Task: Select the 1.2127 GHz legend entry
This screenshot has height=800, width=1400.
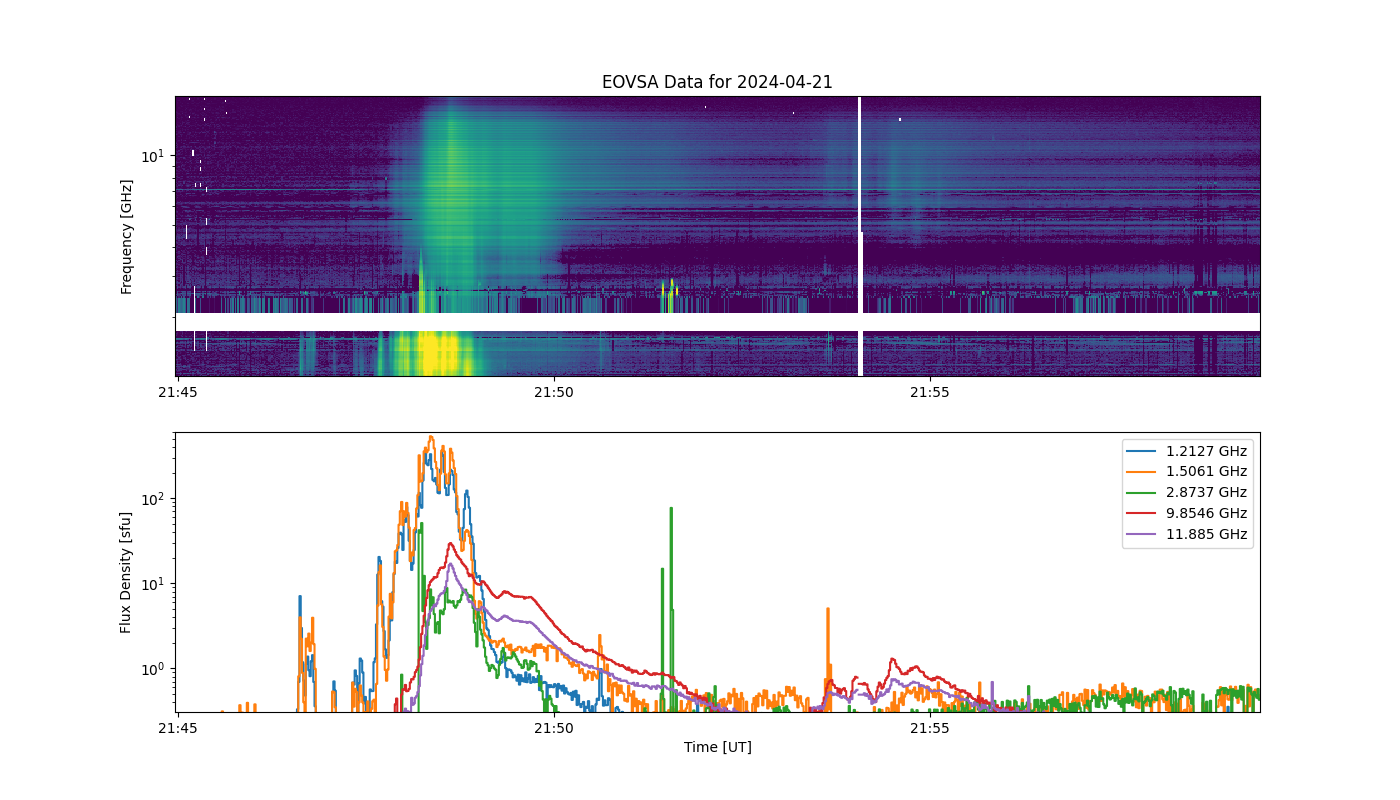Action: point(1188,451)
